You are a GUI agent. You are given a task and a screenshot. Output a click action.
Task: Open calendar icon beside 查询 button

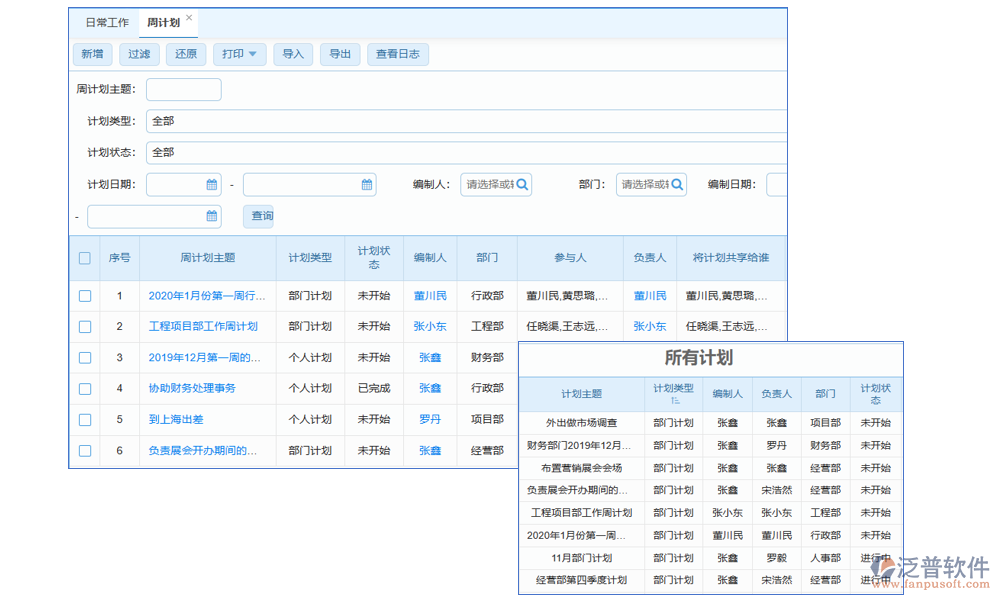(212, 216)
